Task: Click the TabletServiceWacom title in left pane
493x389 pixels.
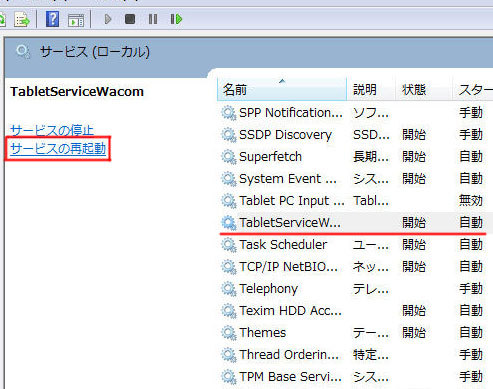Action: click(77, 91)
